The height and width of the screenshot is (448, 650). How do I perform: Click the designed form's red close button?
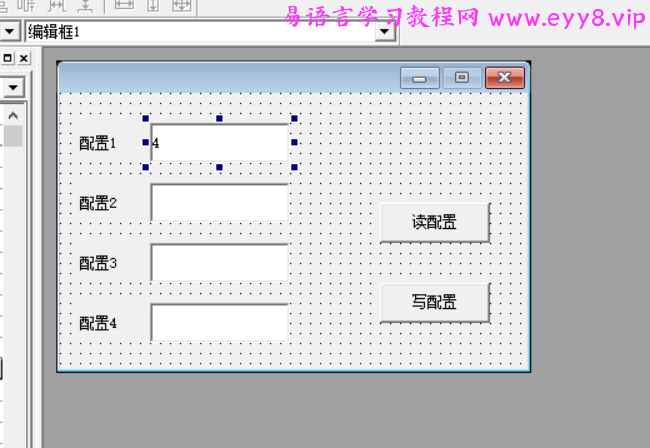pyautogui.click(x=505, y=77)
